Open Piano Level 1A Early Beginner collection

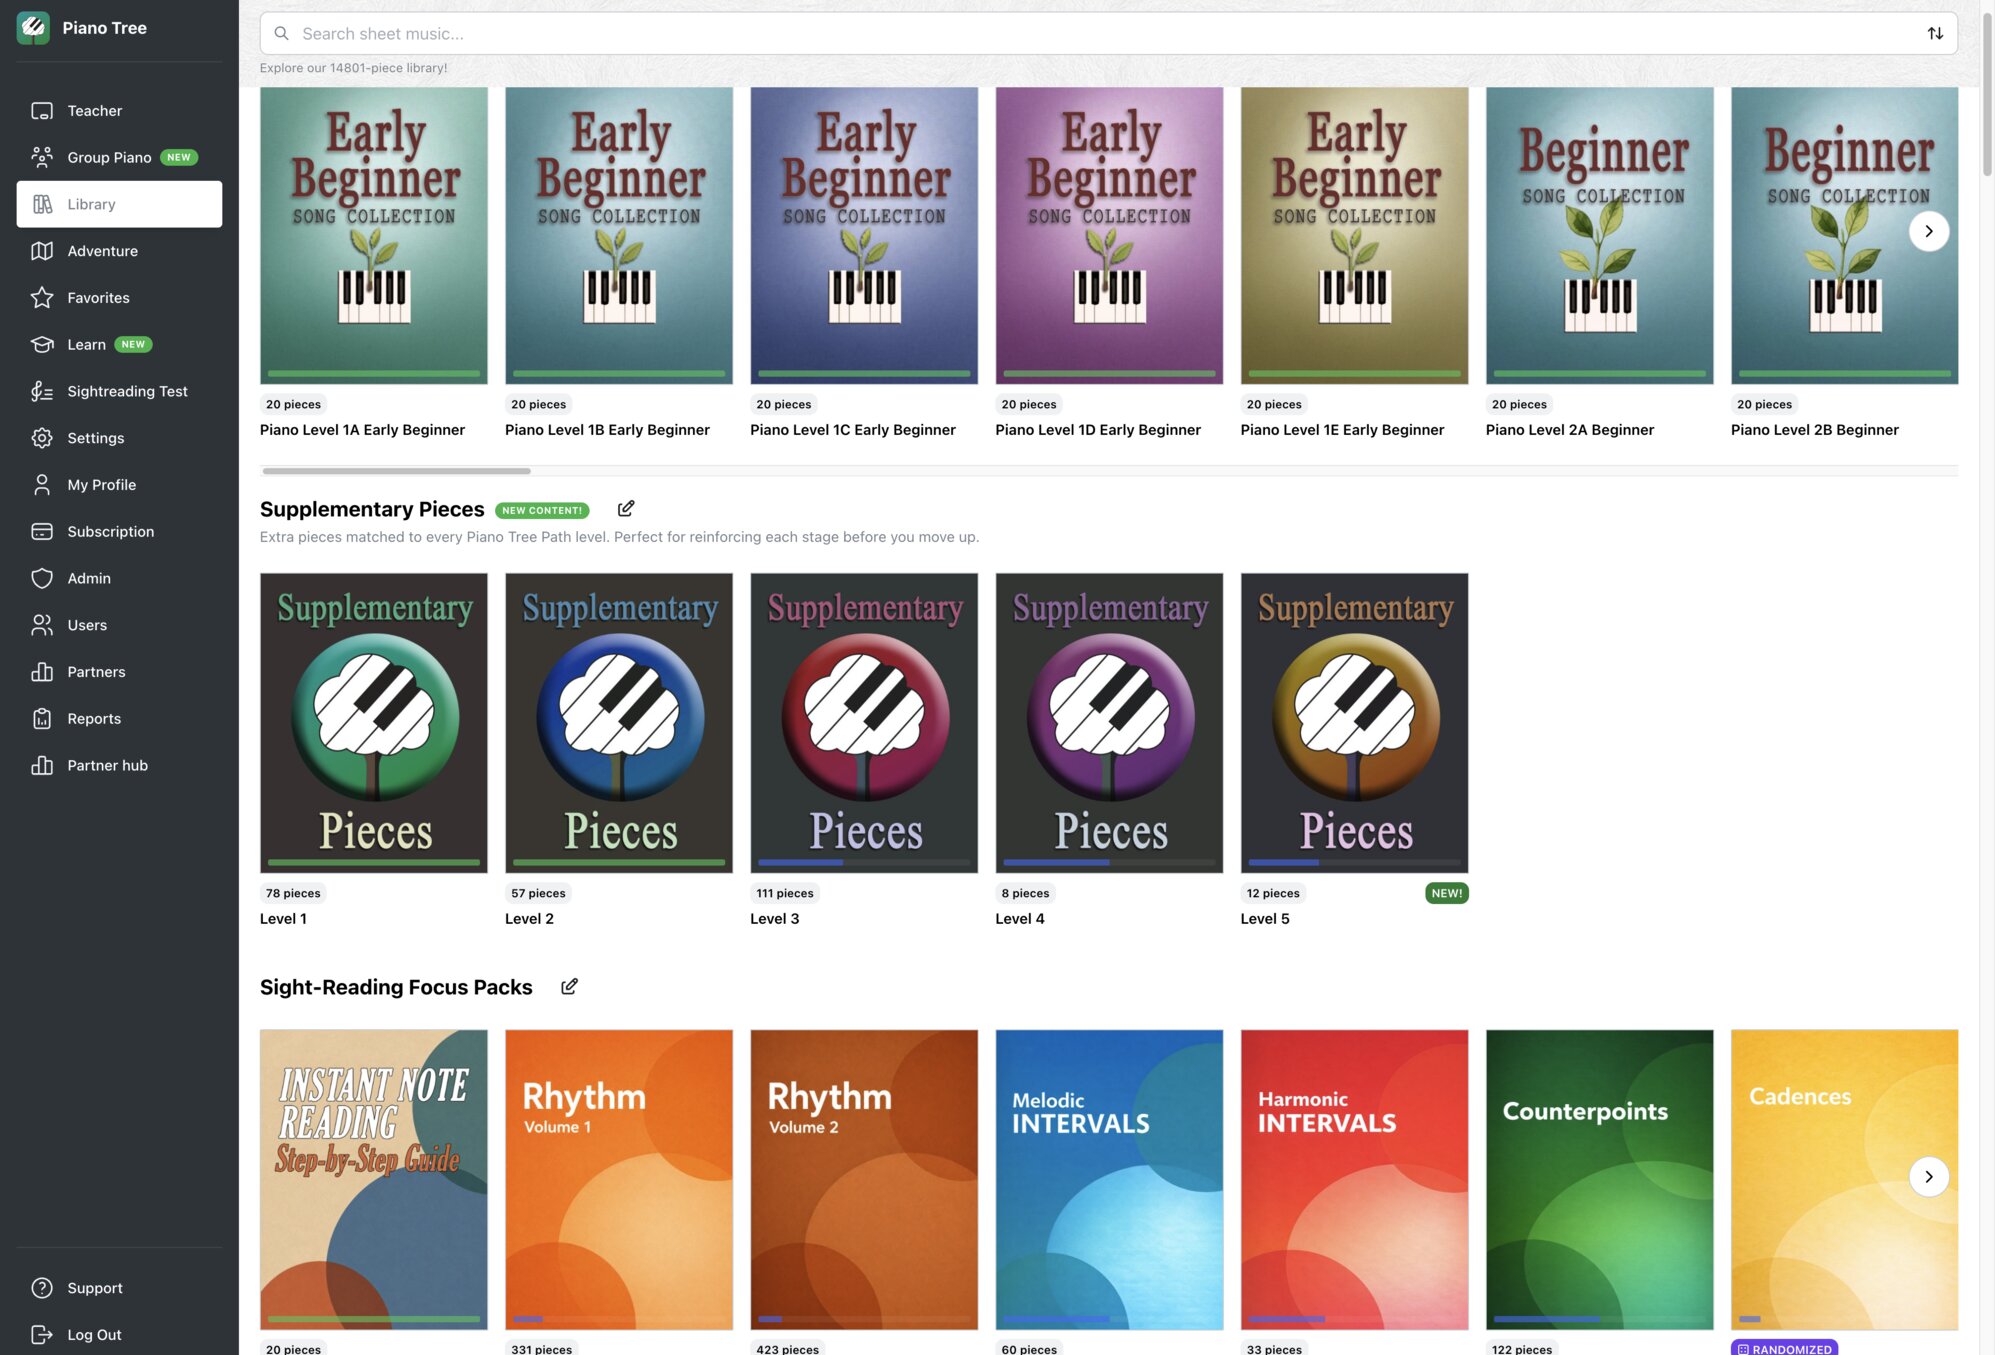click(374, 235)
